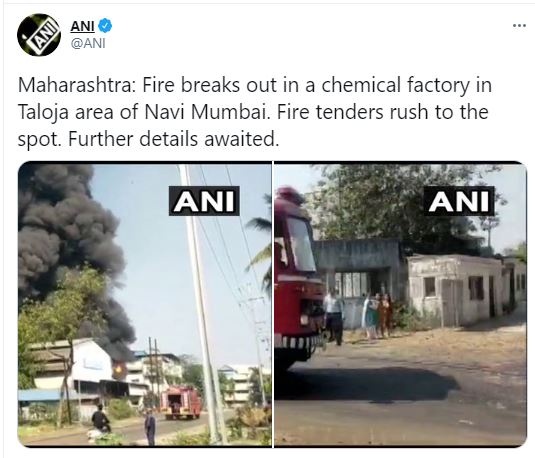Click the ANI watermark on right photo
This screenshot has width=535, height=458.
click(x=459, y=201)
